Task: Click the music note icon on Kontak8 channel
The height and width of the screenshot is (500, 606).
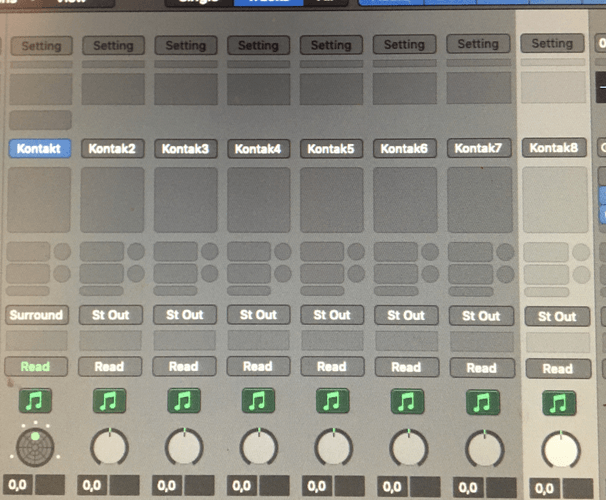Action: click(559, 403)
